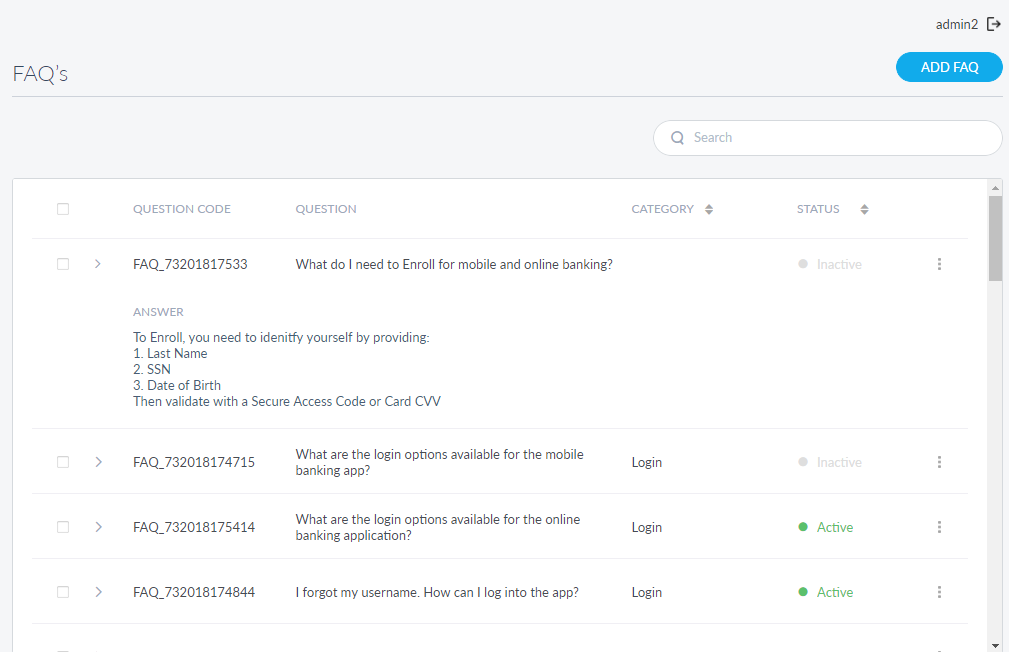Click into the Search input field
The width and height of the screenshot is (1009, 652).
point(840,138)
